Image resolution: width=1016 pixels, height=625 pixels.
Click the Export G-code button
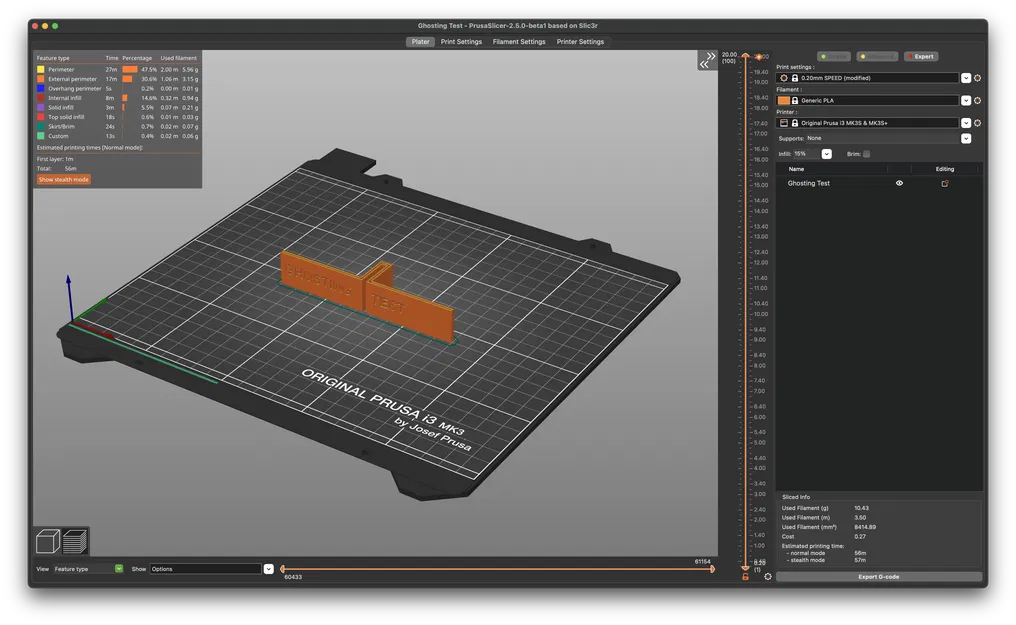(879, 577)
